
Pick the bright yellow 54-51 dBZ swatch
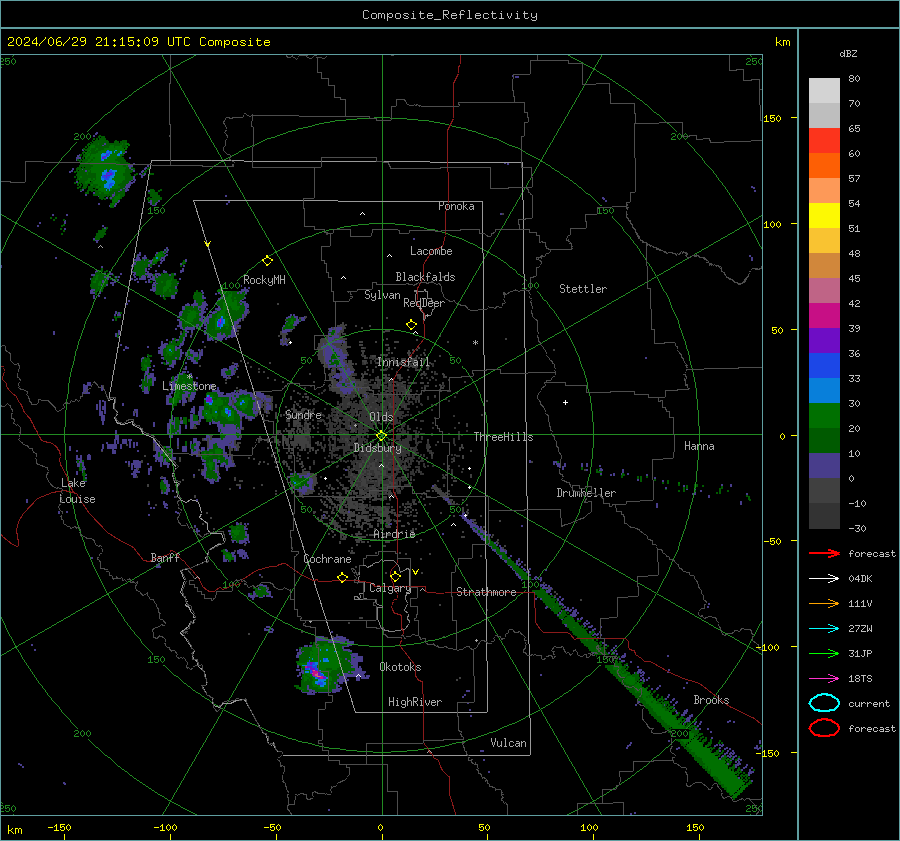pos(824,216)
